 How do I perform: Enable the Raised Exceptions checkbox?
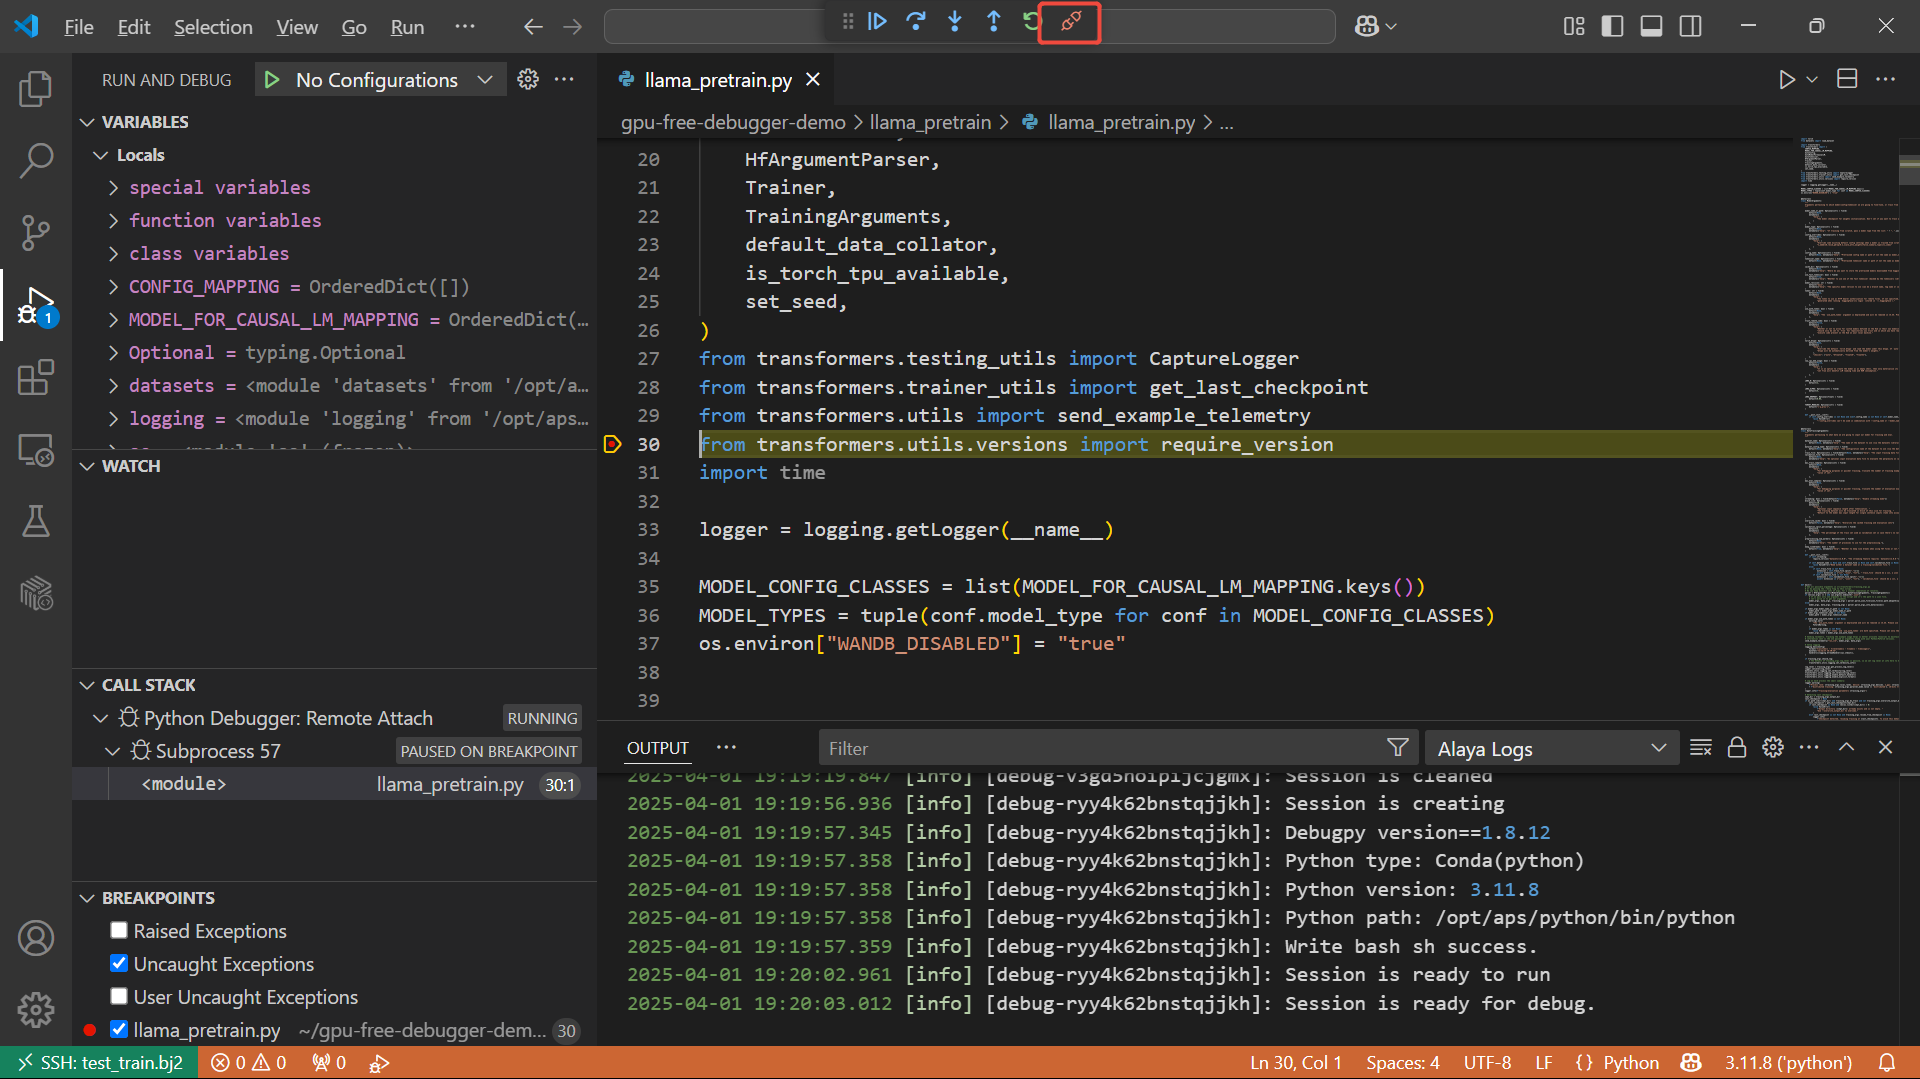pyautogui.click(x=119, y=930)
